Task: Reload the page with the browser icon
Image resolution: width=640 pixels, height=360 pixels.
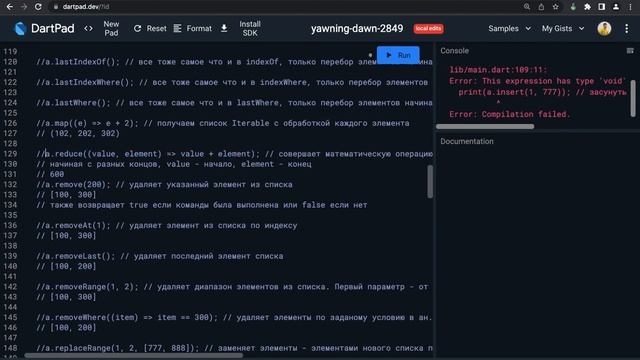Action: click(38, 7)
